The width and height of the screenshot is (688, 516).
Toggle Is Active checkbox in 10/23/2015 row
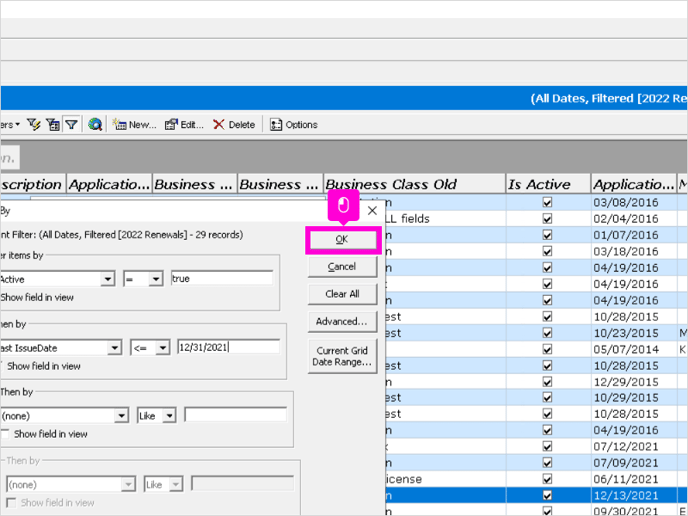point(547,333)
